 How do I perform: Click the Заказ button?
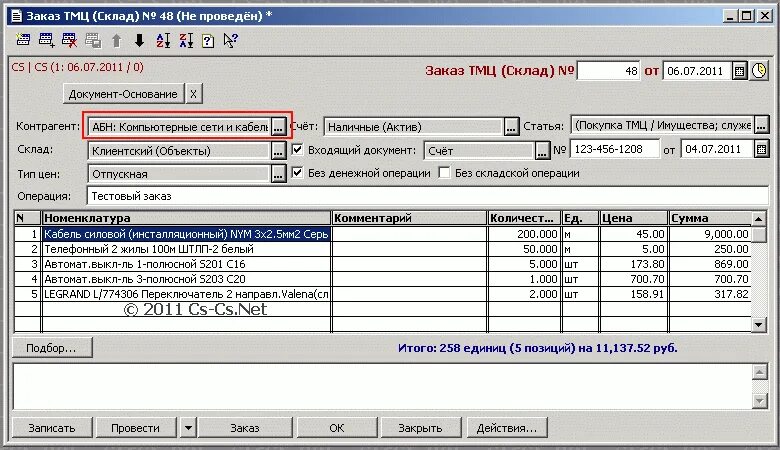pos(245,428)
